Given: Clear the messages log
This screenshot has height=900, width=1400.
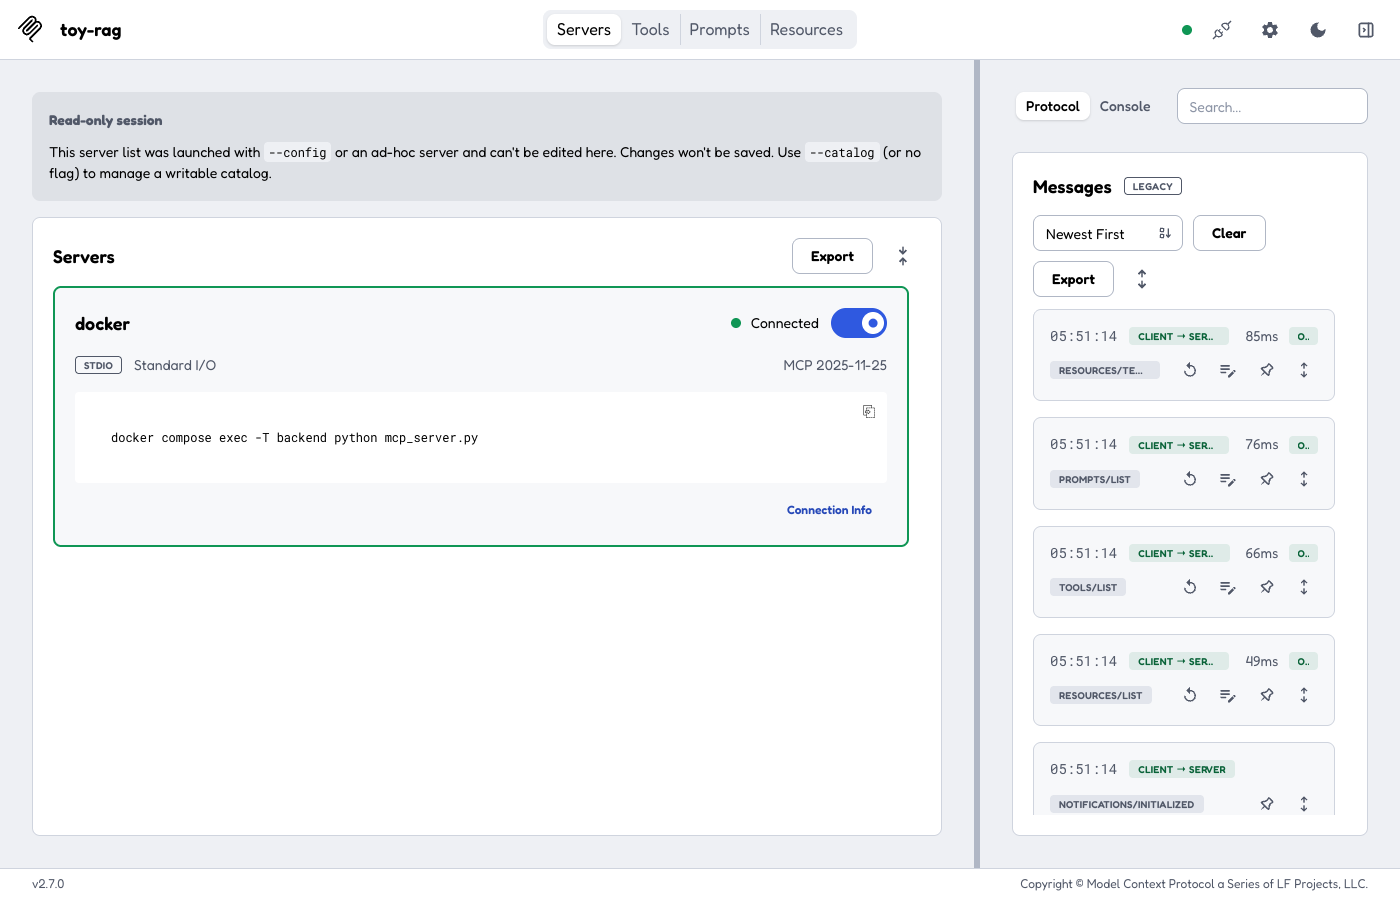Looking at the screenshot, I should pos(1229,233).
